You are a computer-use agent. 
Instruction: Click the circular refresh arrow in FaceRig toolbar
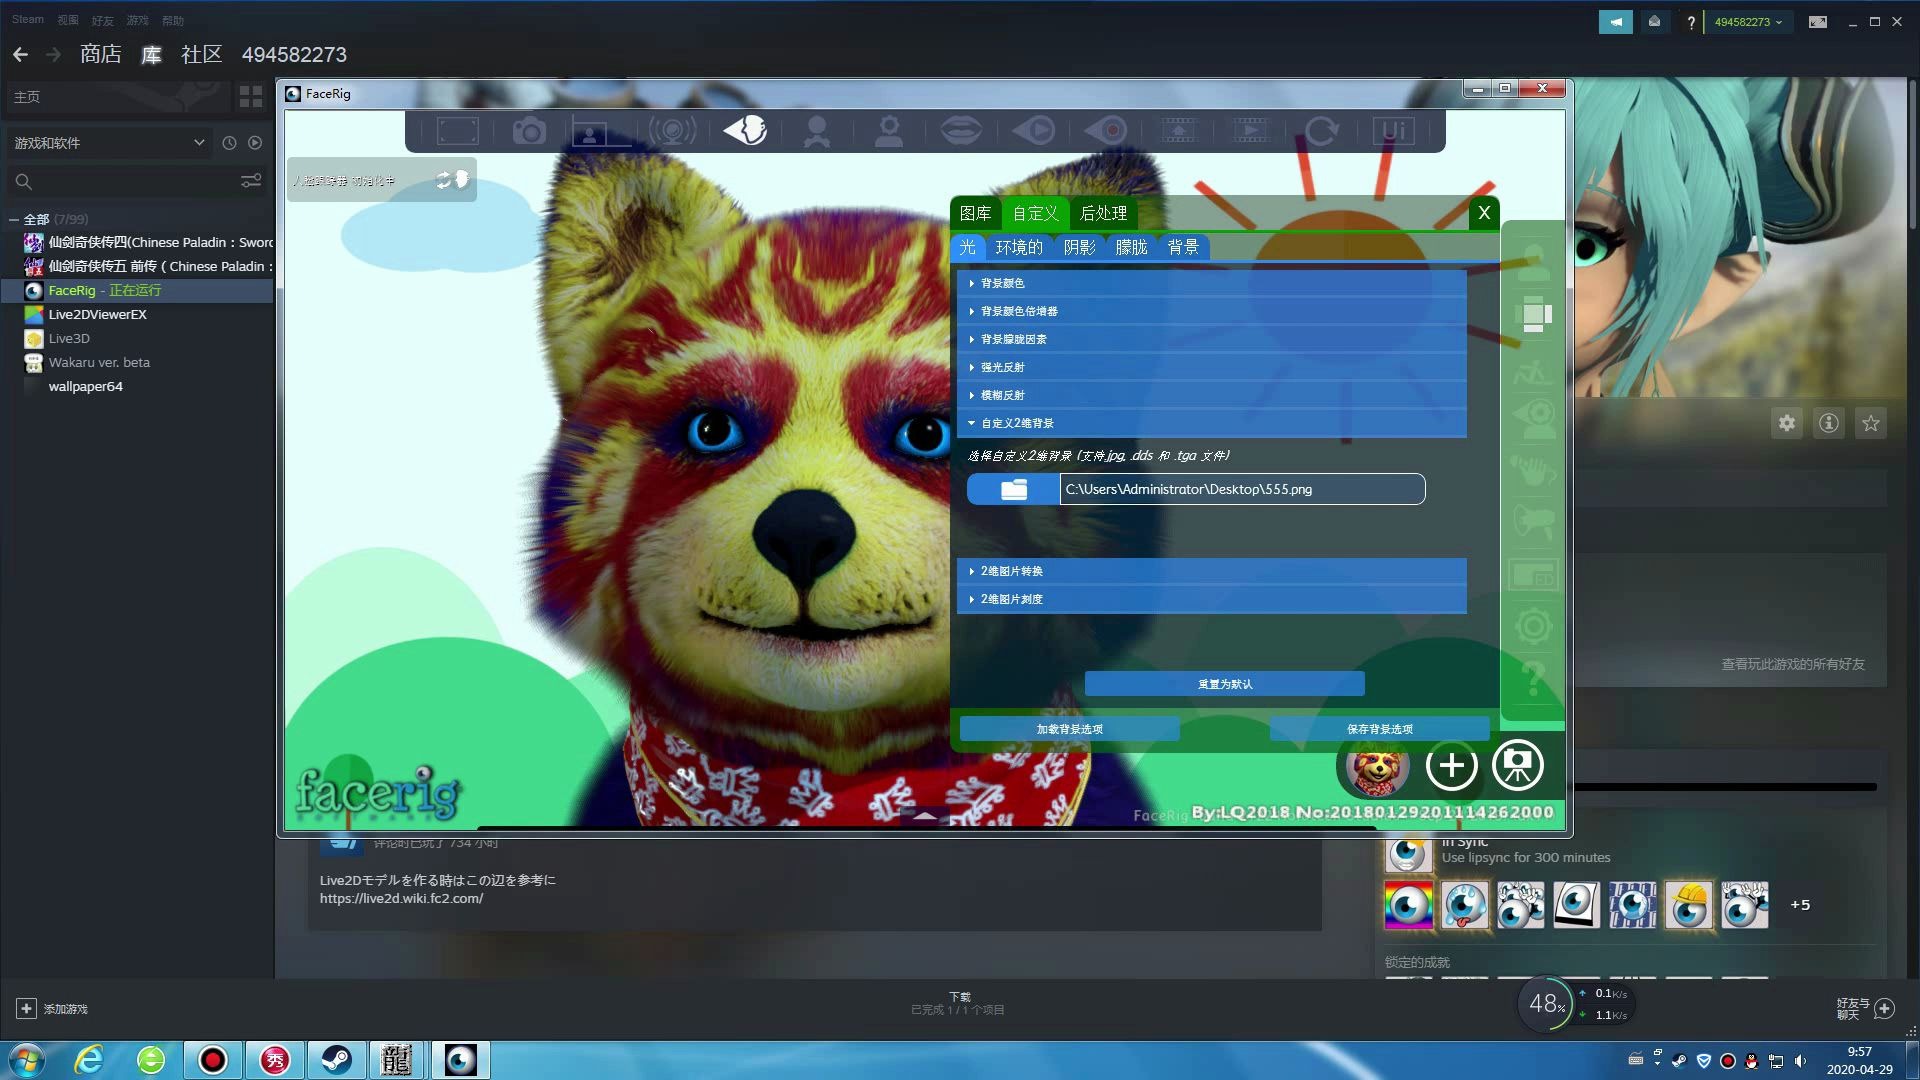[x=1322, y=131]
